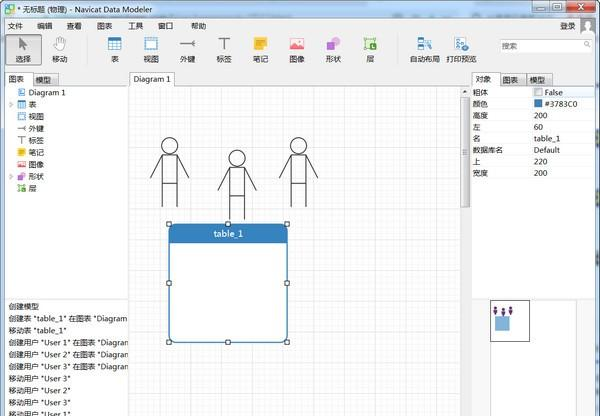Click the table_1 header on canvas
Image resolution: width=600 pixels, height=416 pixels.
coord(228,233)
